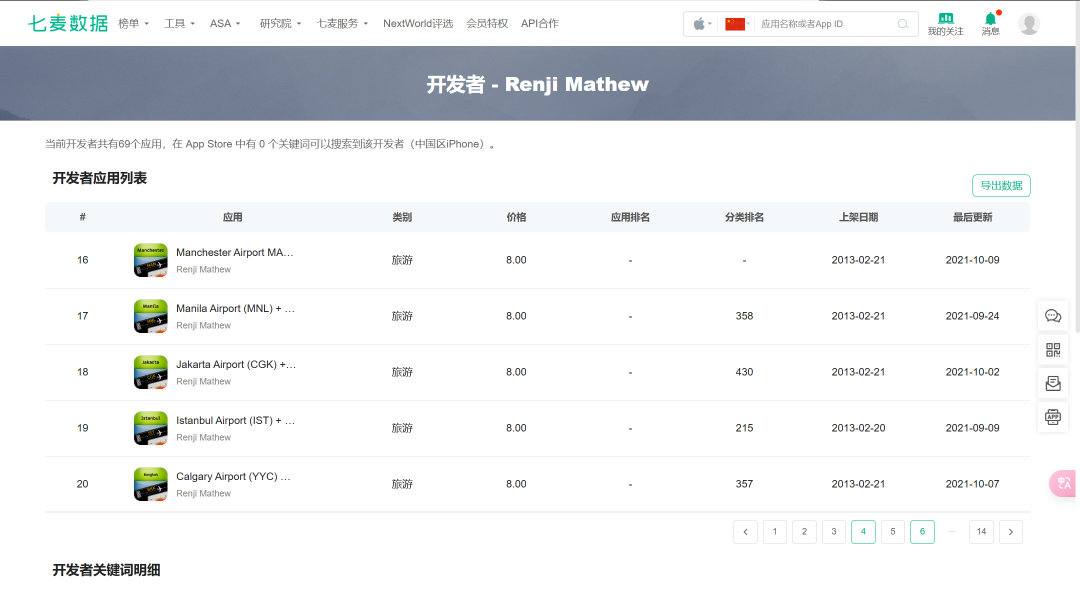Go to next pagination page arrow
This screenshot has width=1080, height=594.
(x=1010, y=531)
